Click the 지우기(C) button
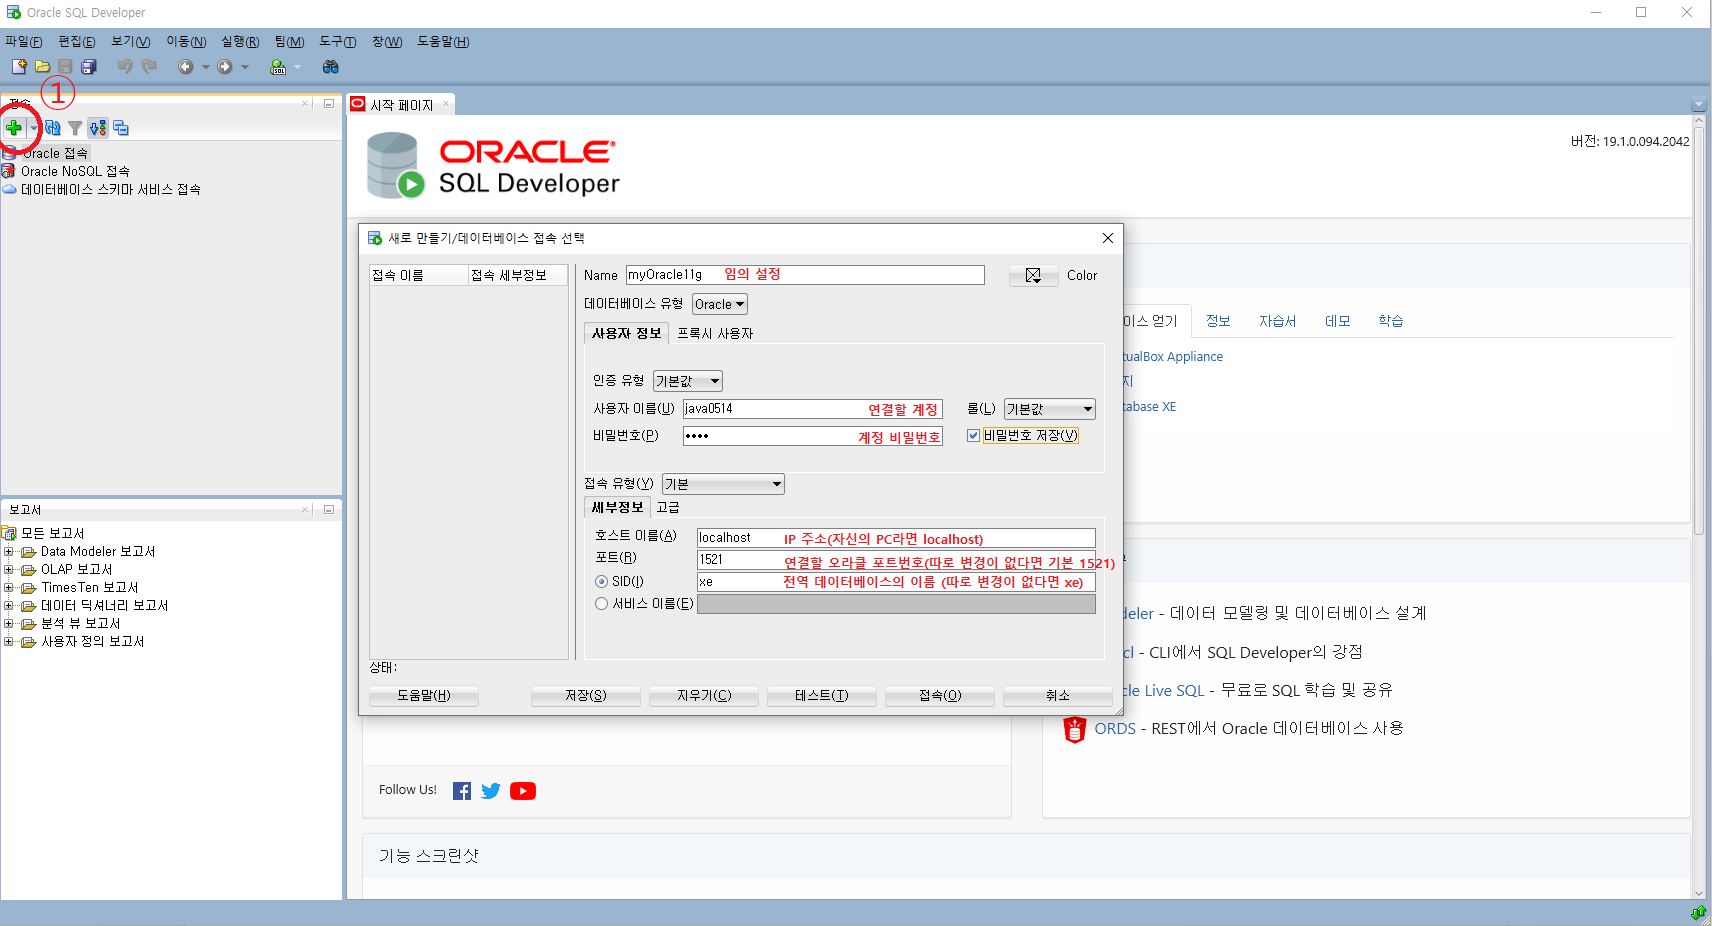 coord(704,696)
